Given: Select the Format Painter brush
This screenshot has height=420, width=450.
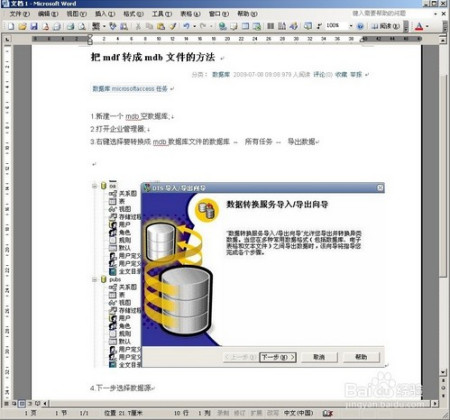Looking at the screenshot, I should tap(172, 26).
